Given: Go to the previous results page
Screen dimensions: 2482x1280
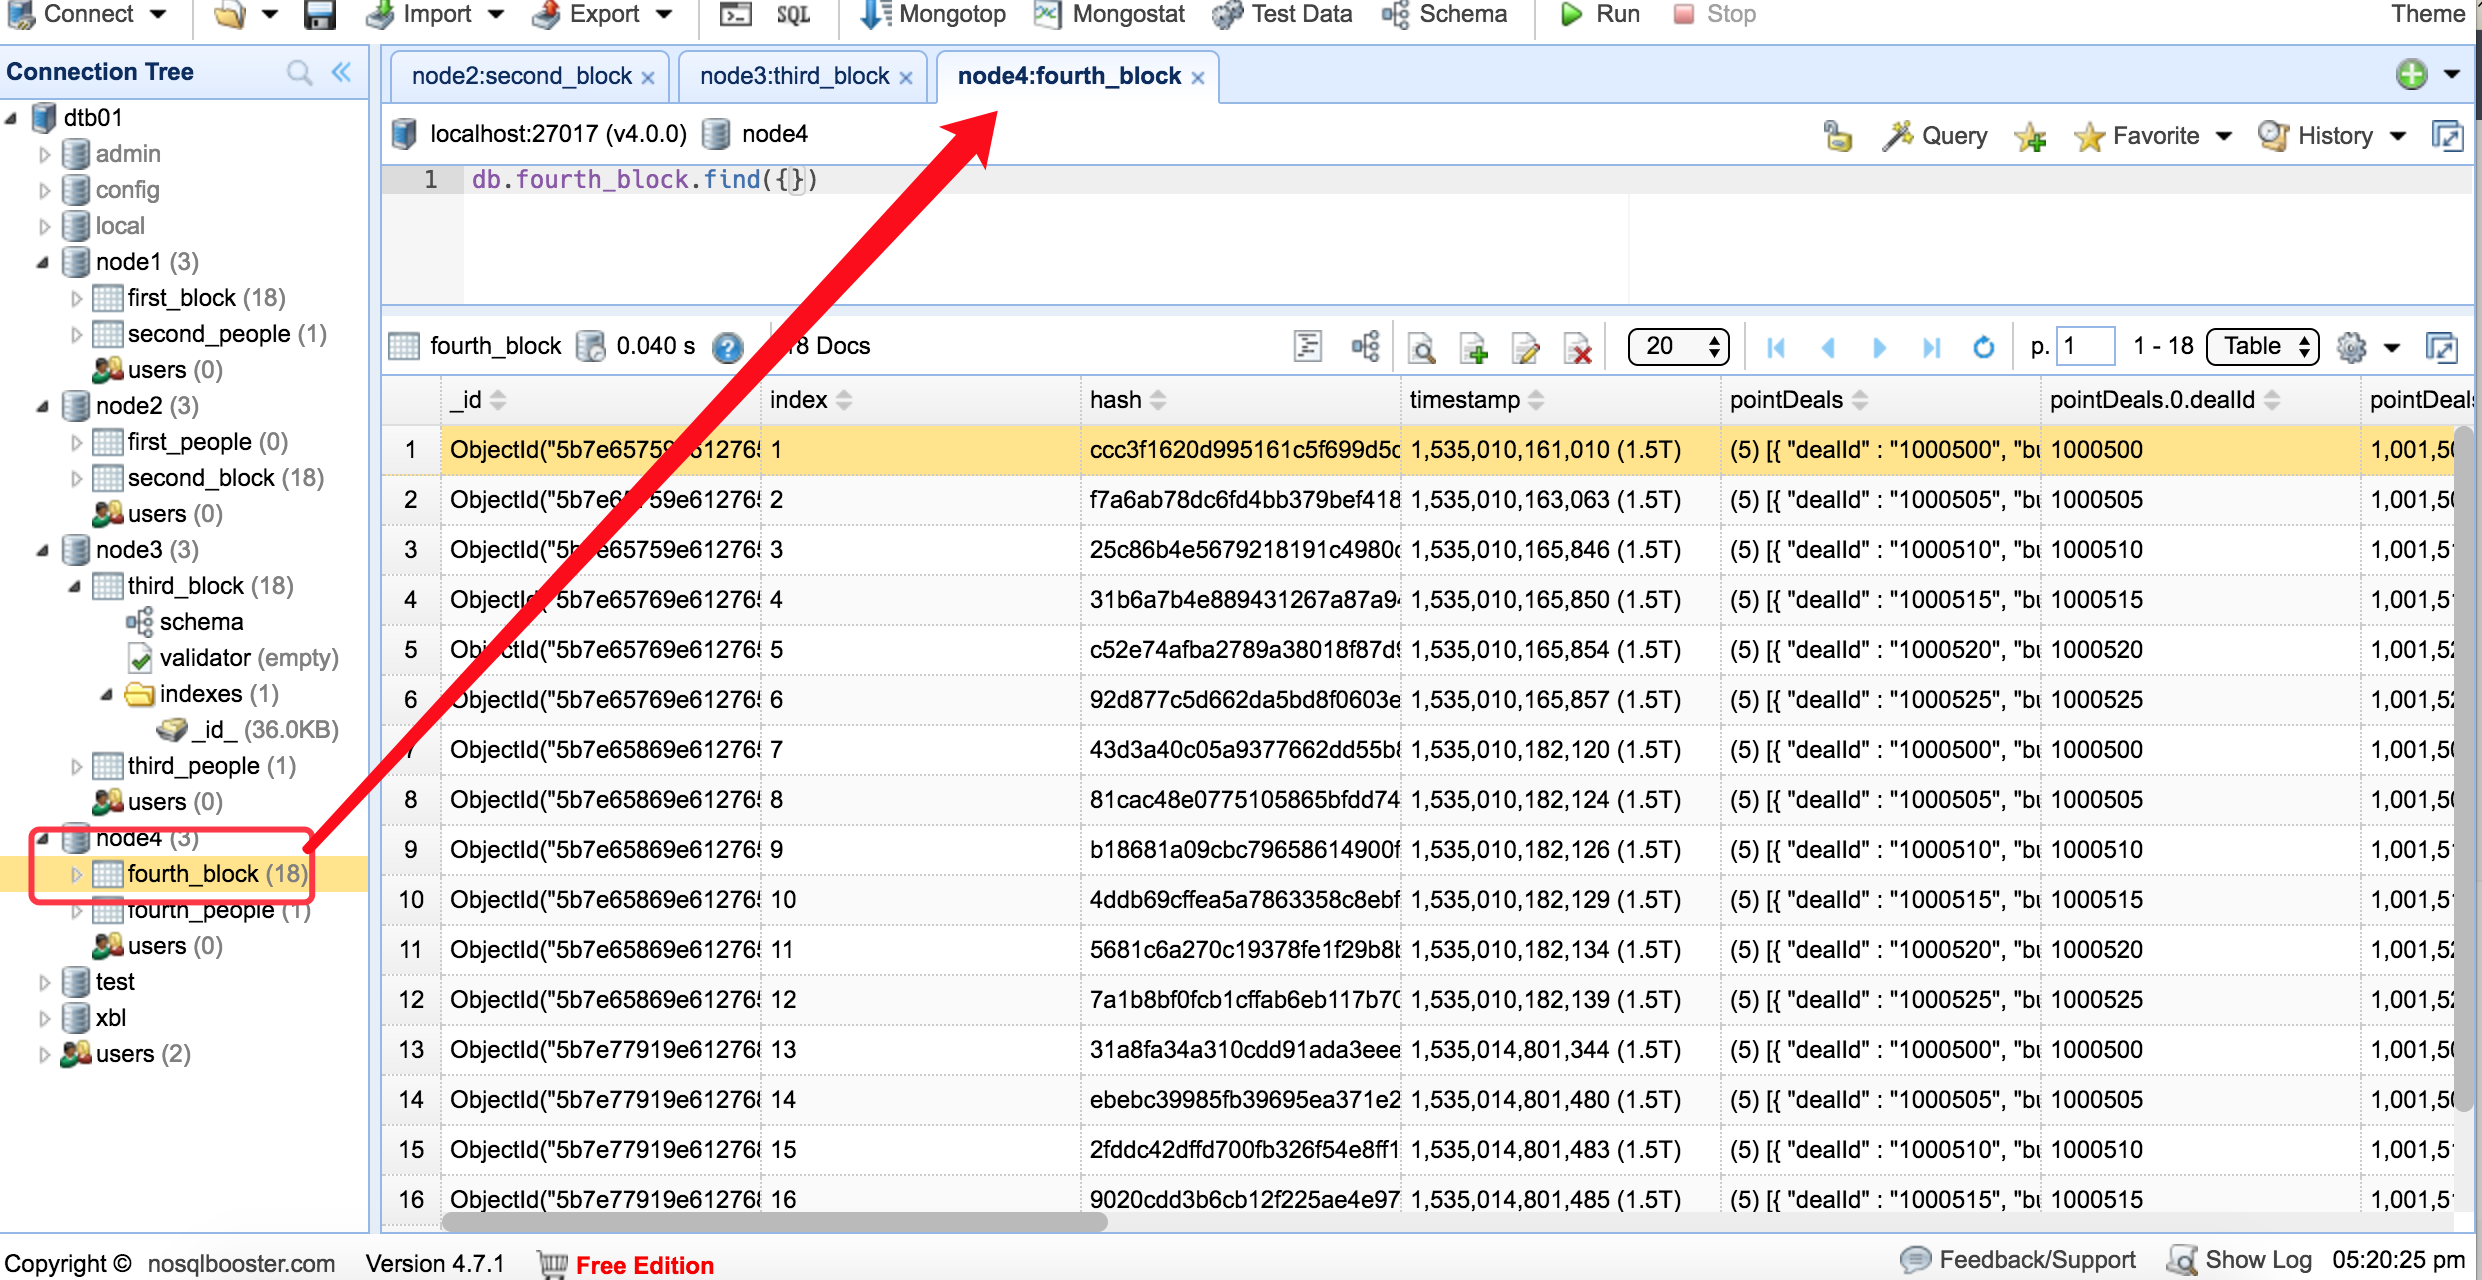Looking at the screenshot, I should coord(1828,347).
